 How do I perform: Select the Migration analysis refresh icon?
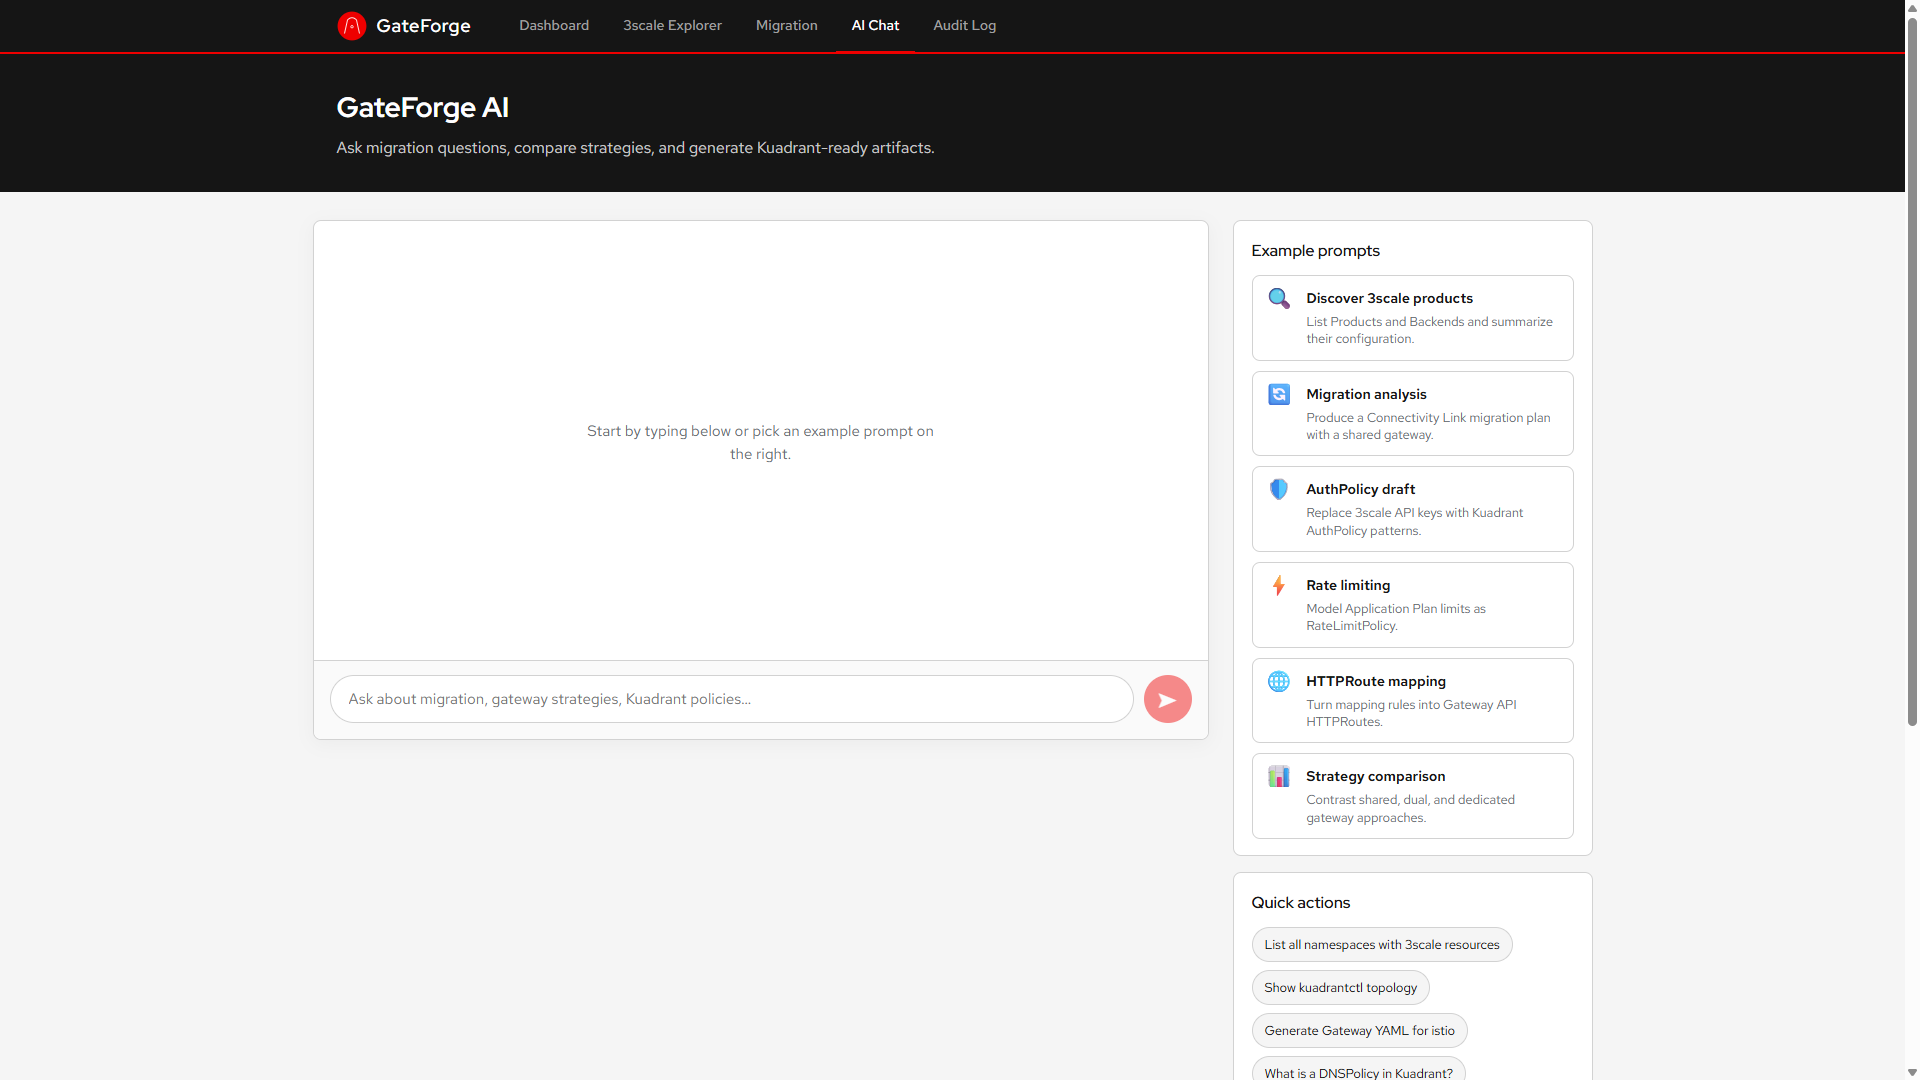(x=1279, y=394)
